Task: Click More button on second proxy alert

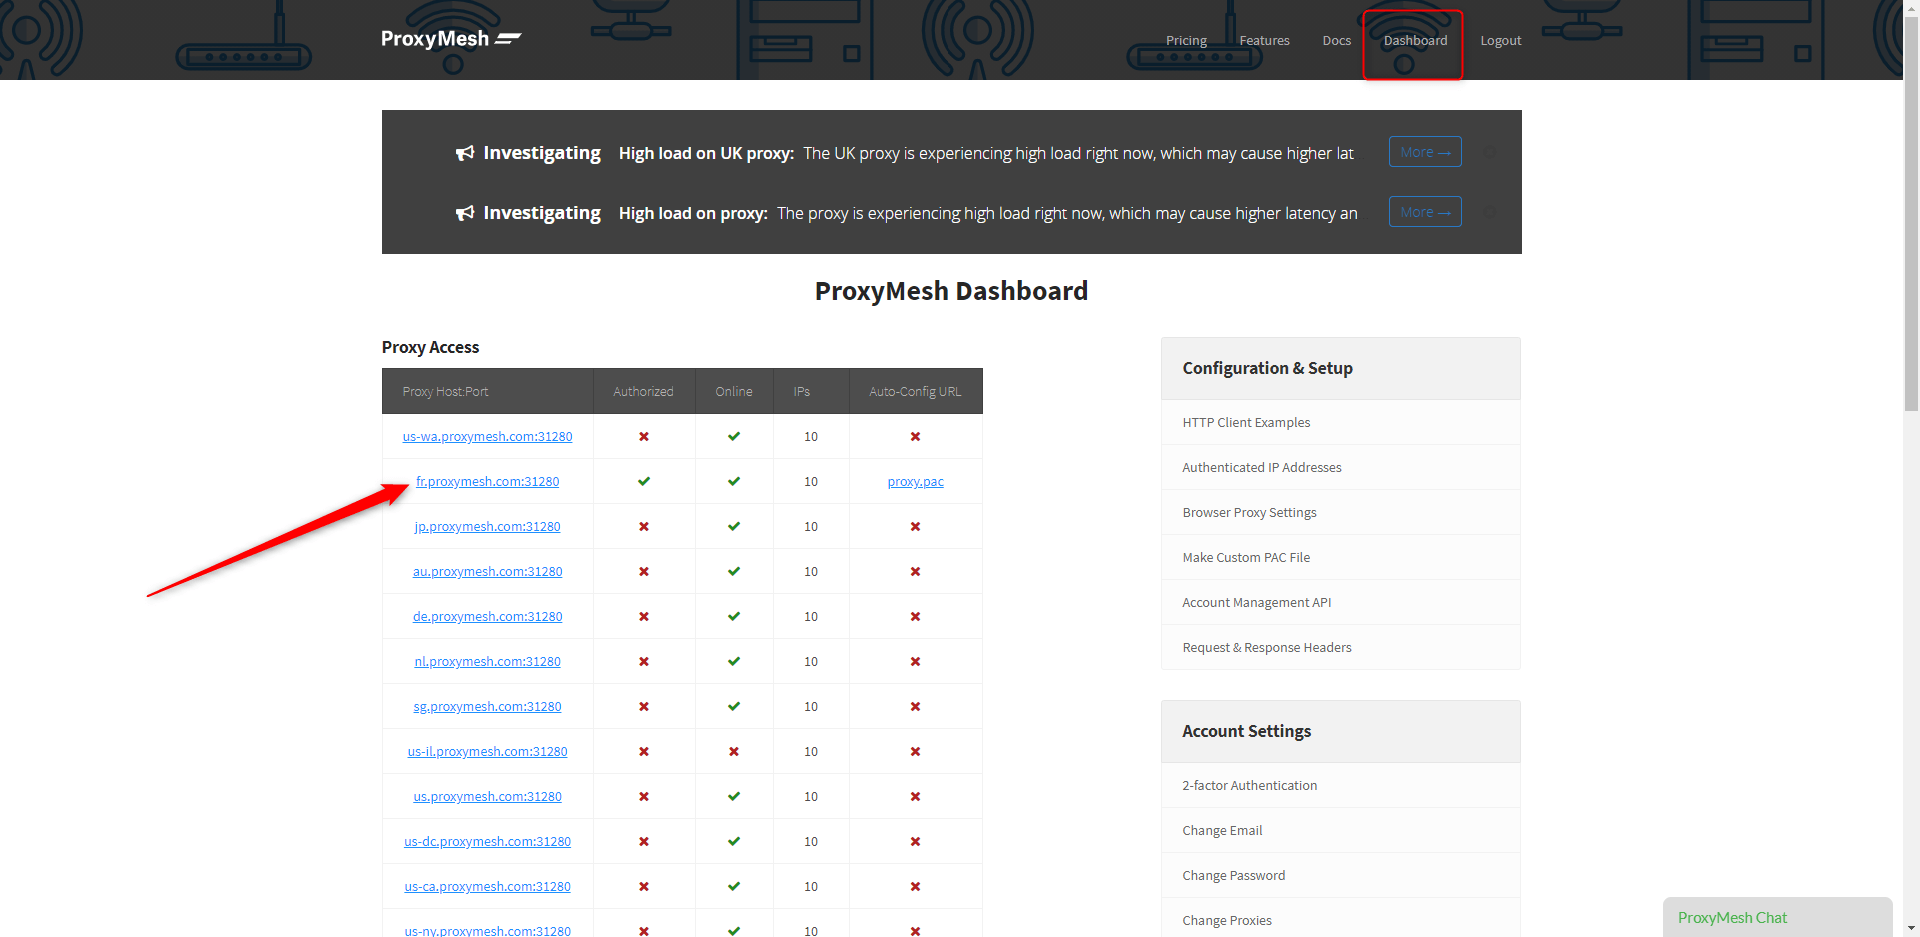Action: pos(1425,212)
